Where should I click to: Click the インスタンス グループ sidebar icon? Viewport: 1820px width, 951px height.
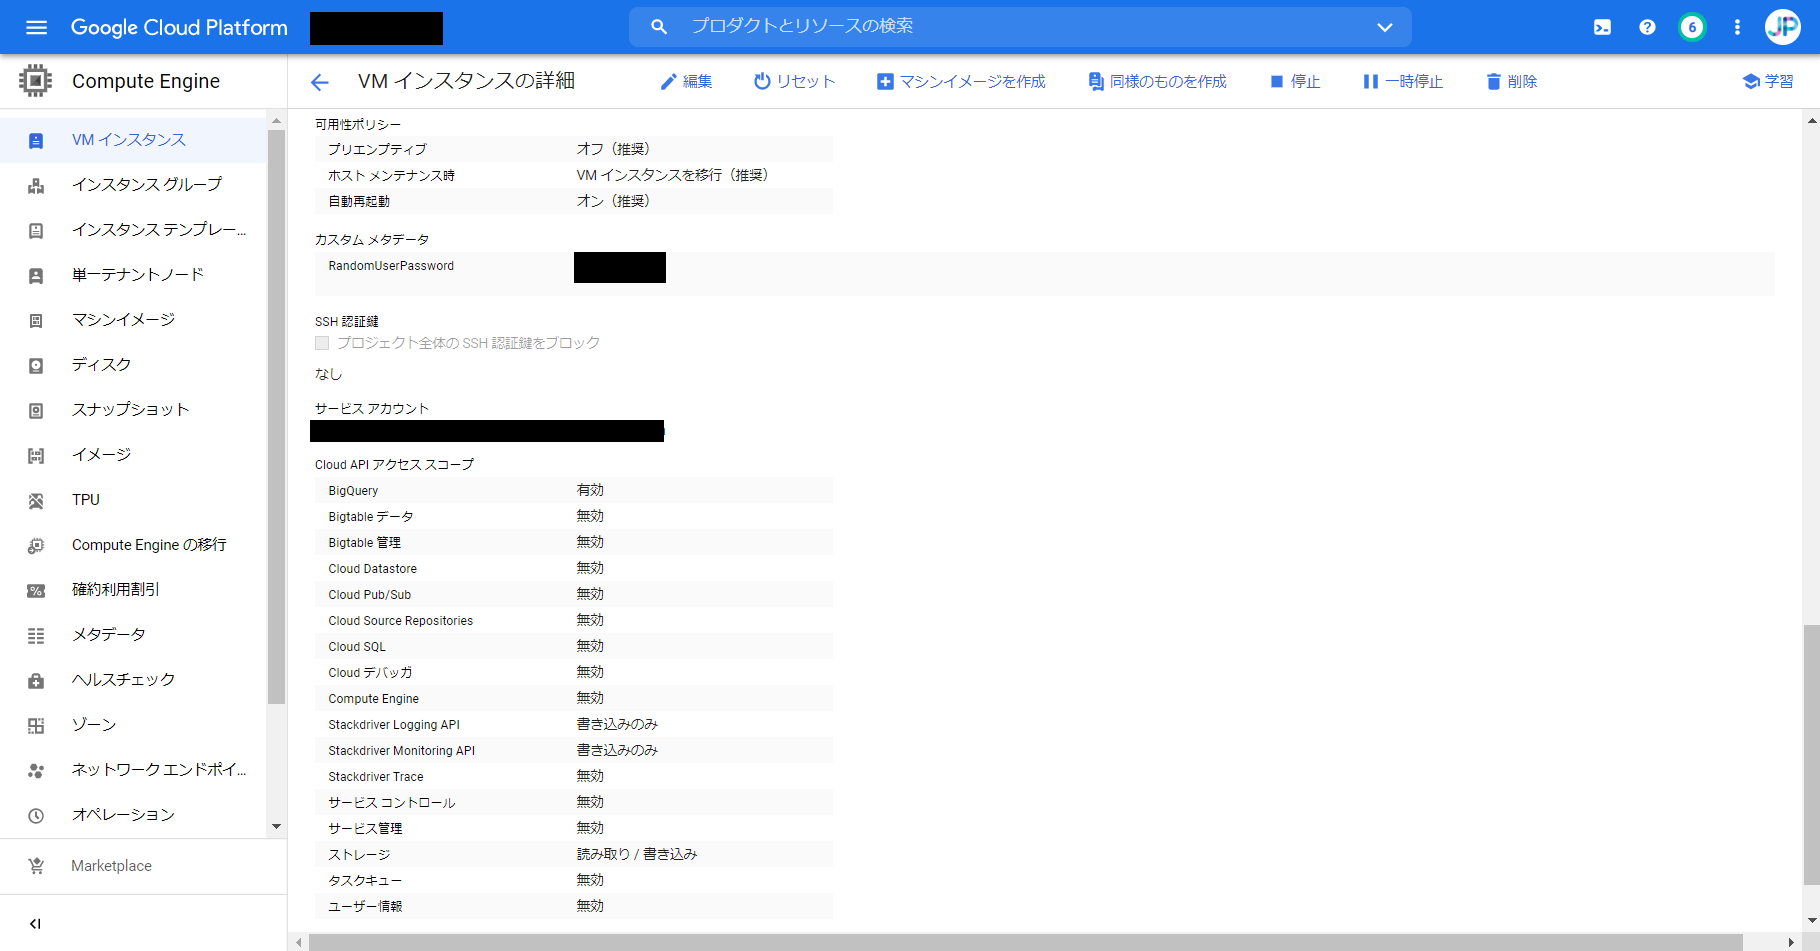coord(36,186)
